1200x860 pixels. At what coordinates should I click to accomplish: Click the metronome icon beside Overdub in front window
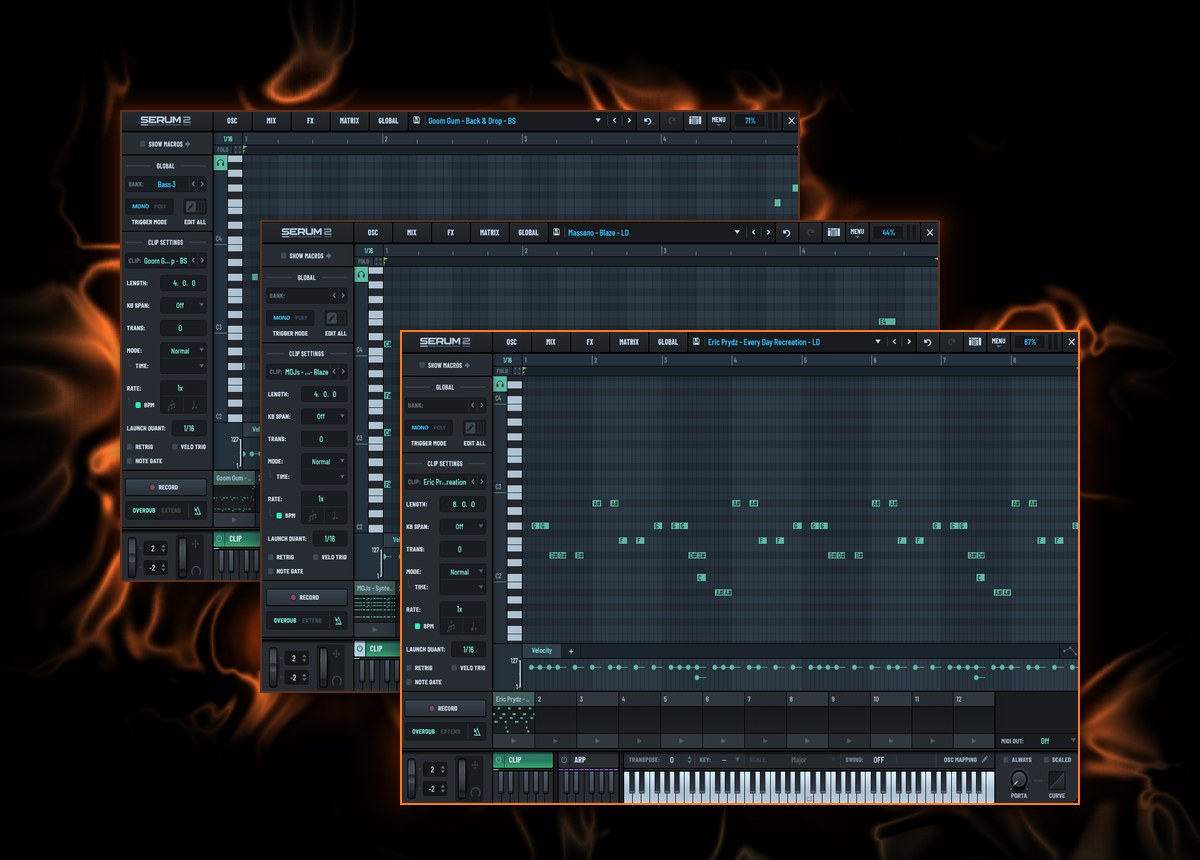click(477, 731)
